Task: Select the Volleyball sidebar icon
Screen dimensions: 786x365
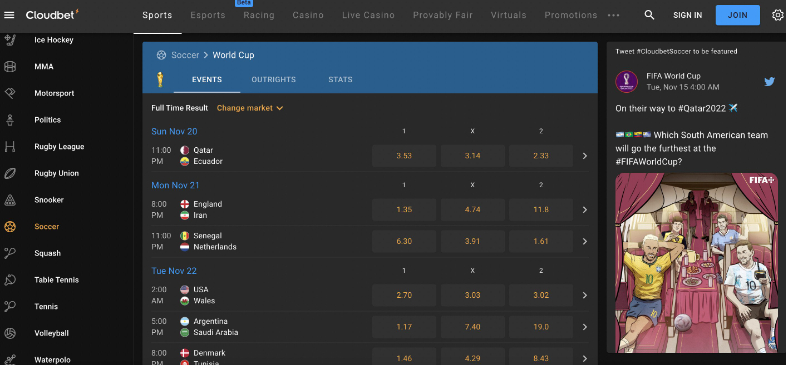Action: tap(10, 333)
